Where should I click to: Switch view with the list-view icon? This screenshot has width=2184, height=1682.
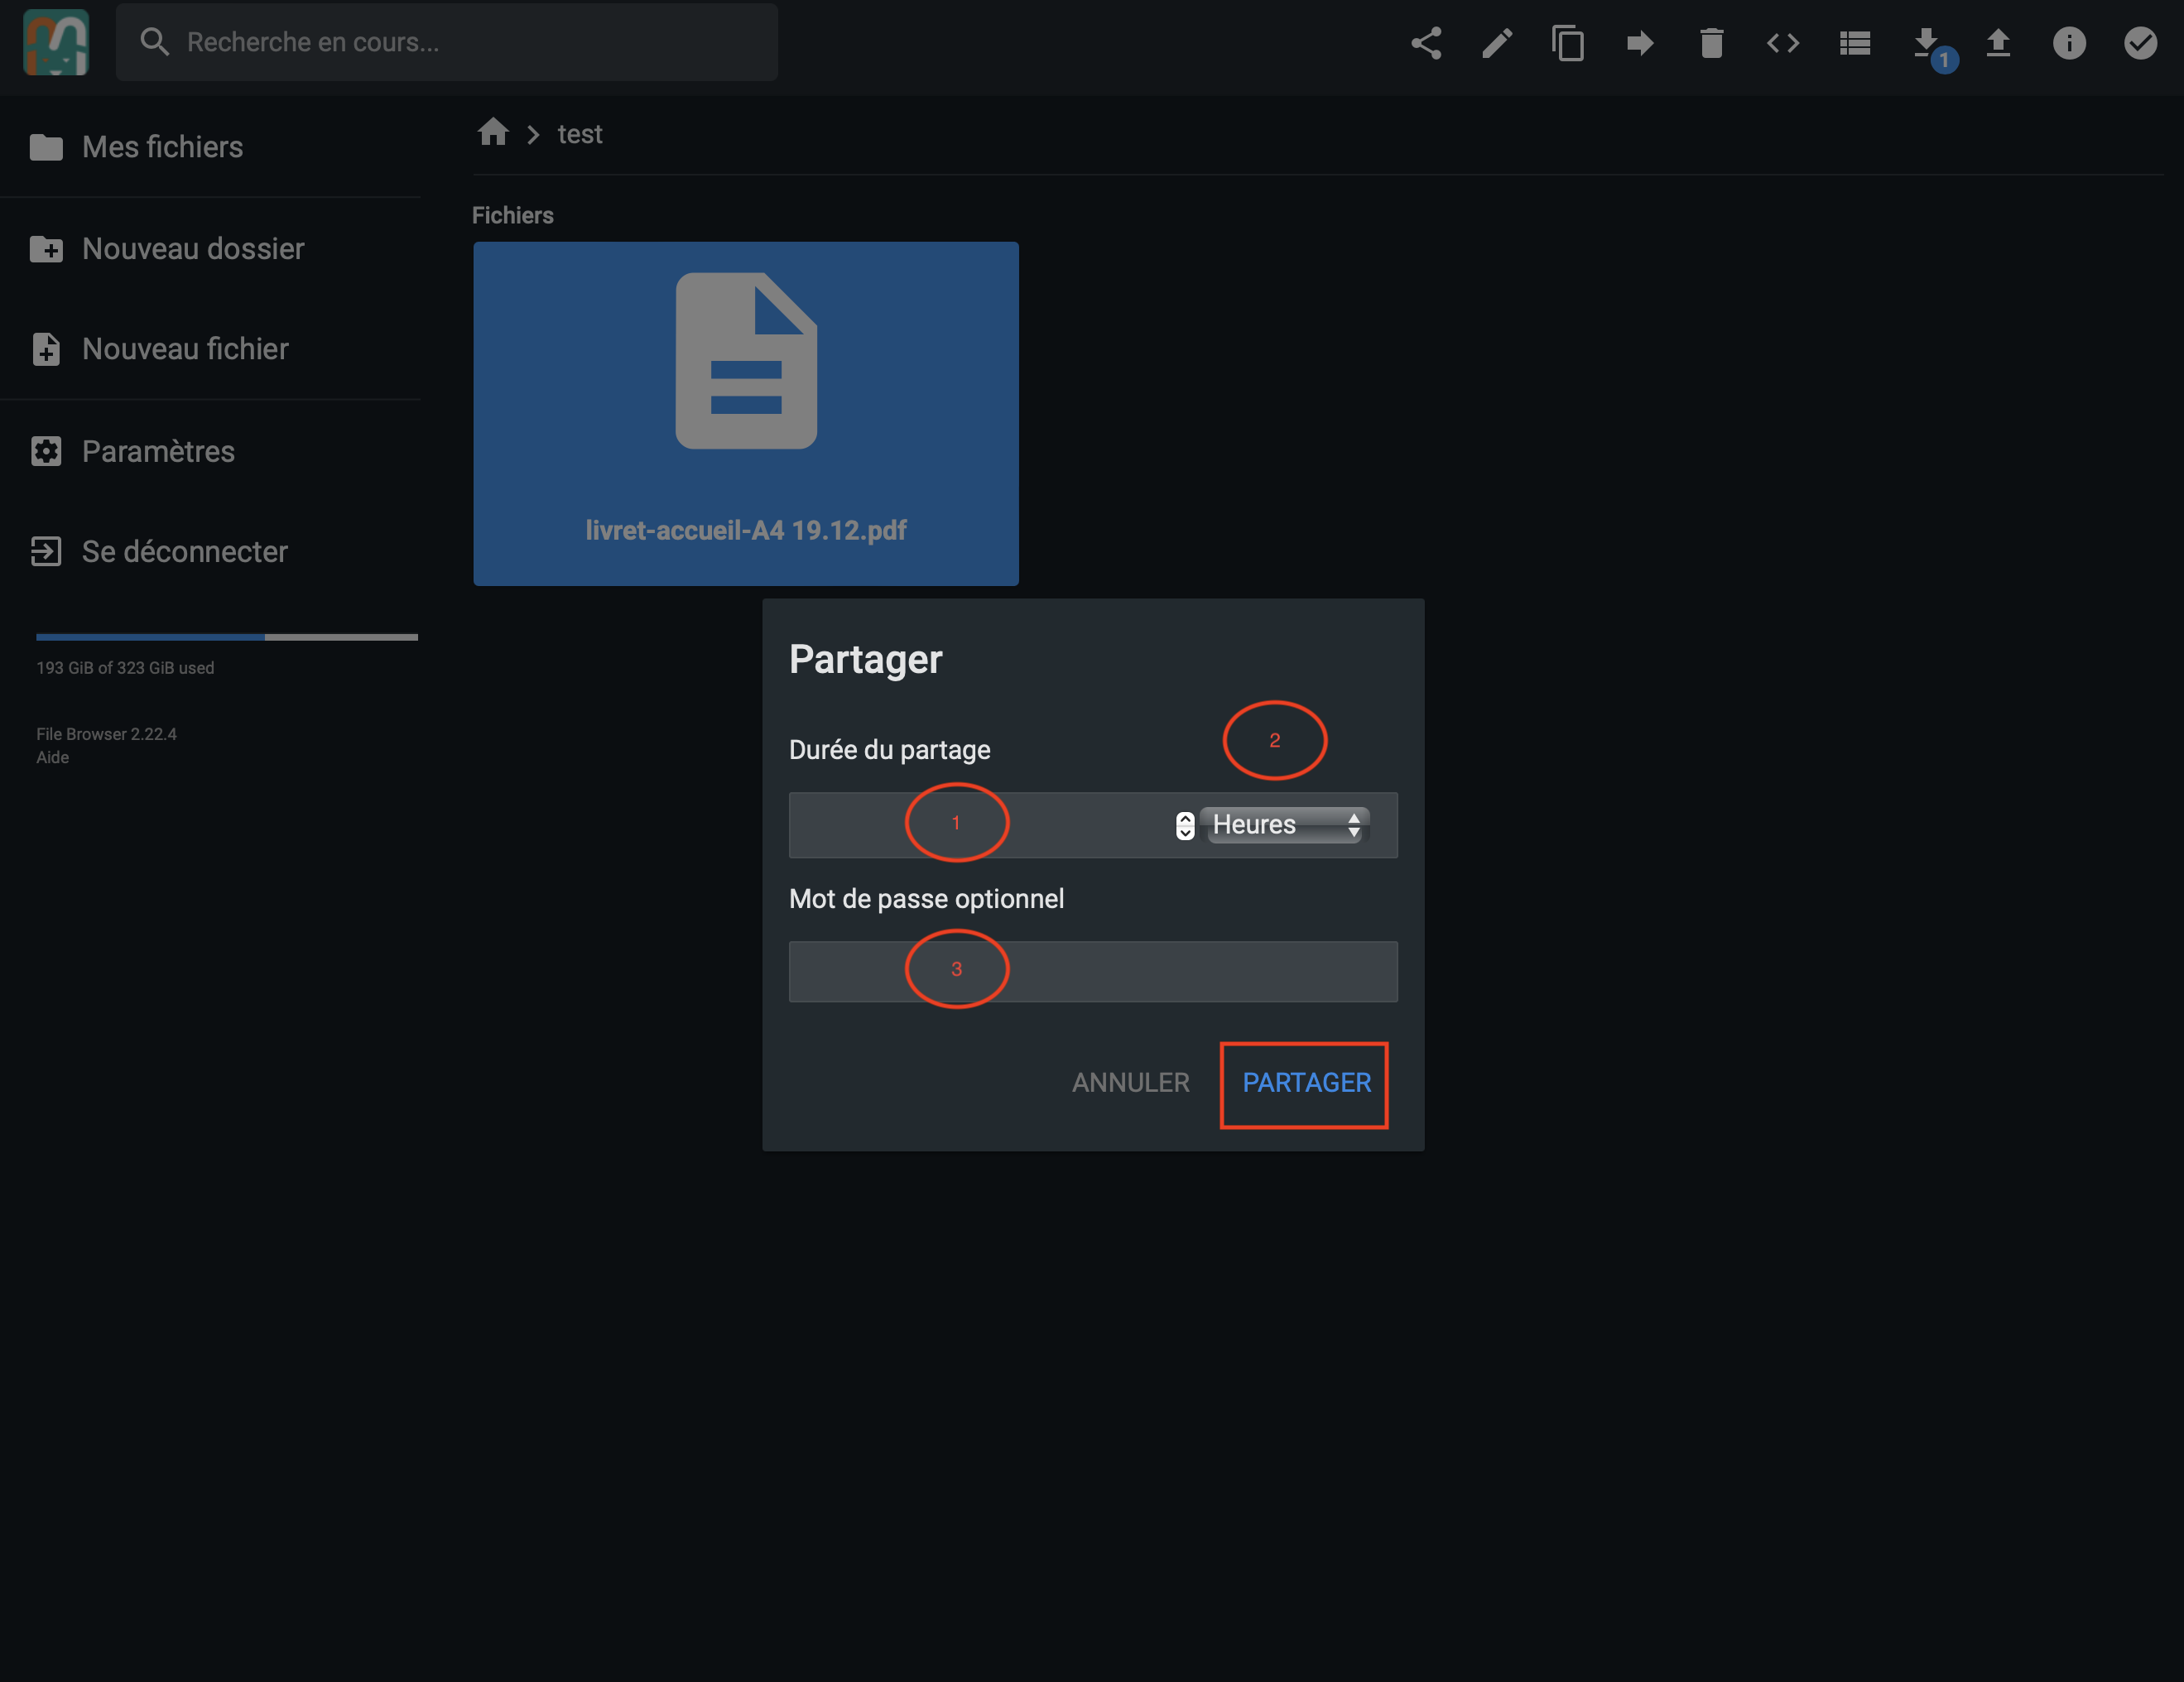point(1855,43)
